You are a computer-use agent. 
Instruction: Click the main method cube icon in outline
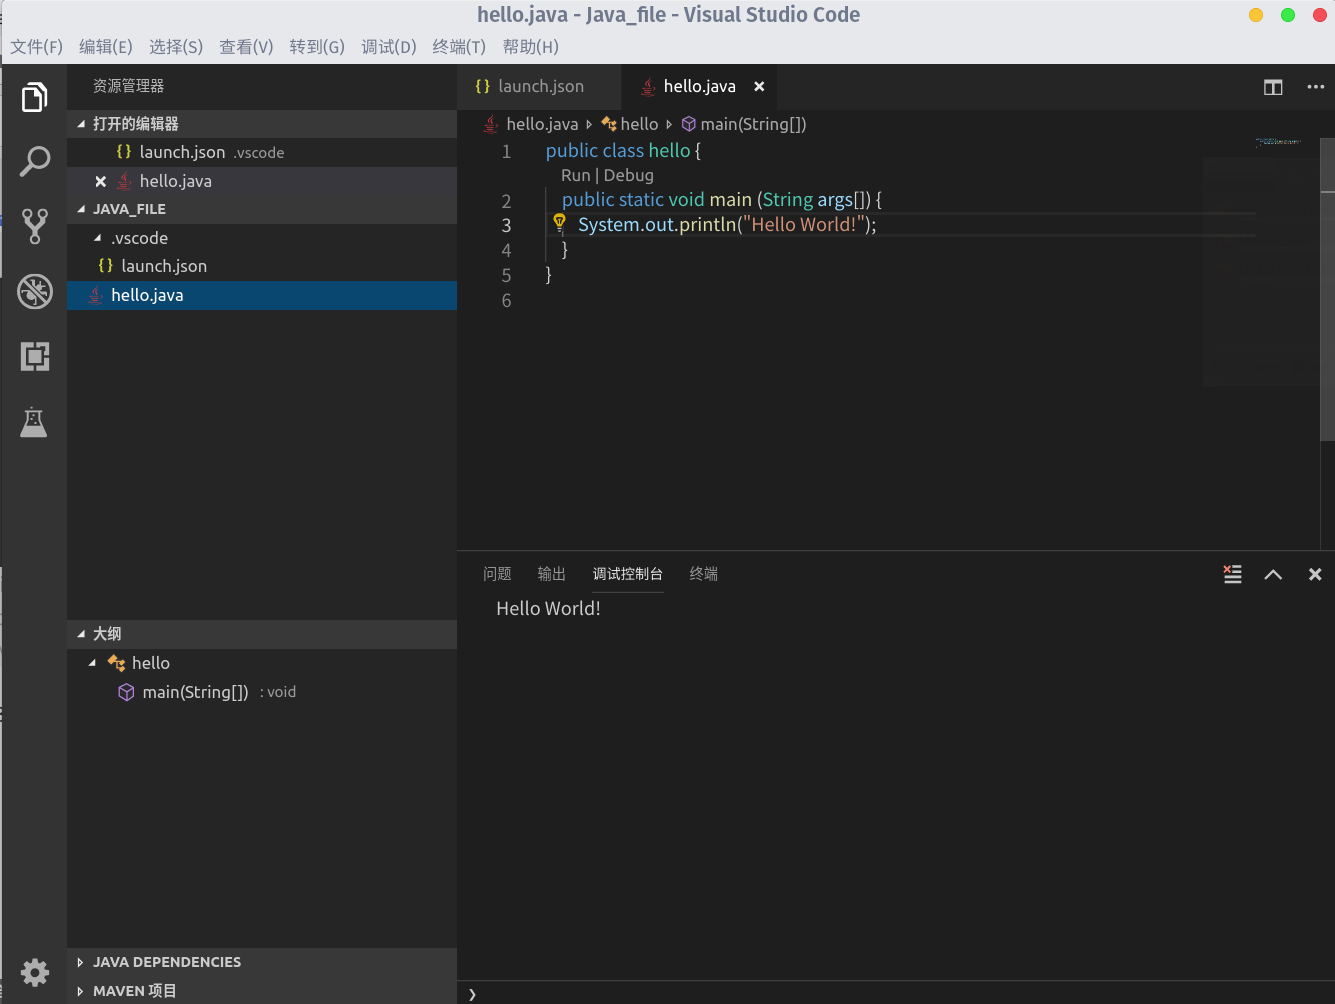pos(126,692)
